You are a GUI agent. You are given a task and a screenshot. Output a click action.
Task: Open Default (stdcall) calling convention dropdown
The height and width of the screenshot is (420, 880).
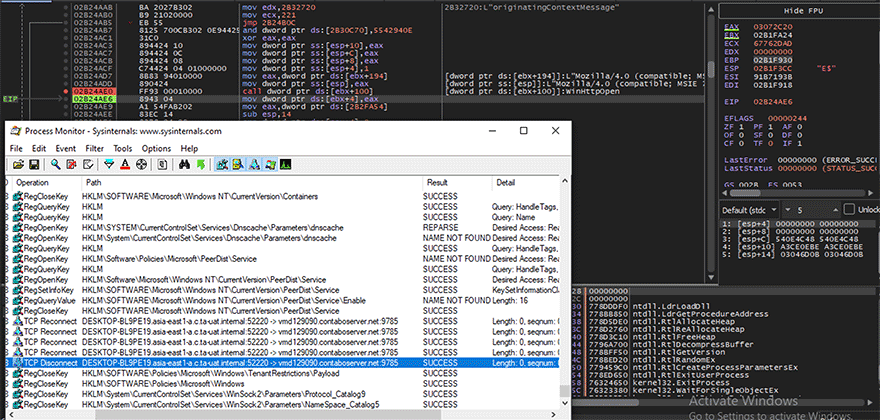[x=749, y=209]
